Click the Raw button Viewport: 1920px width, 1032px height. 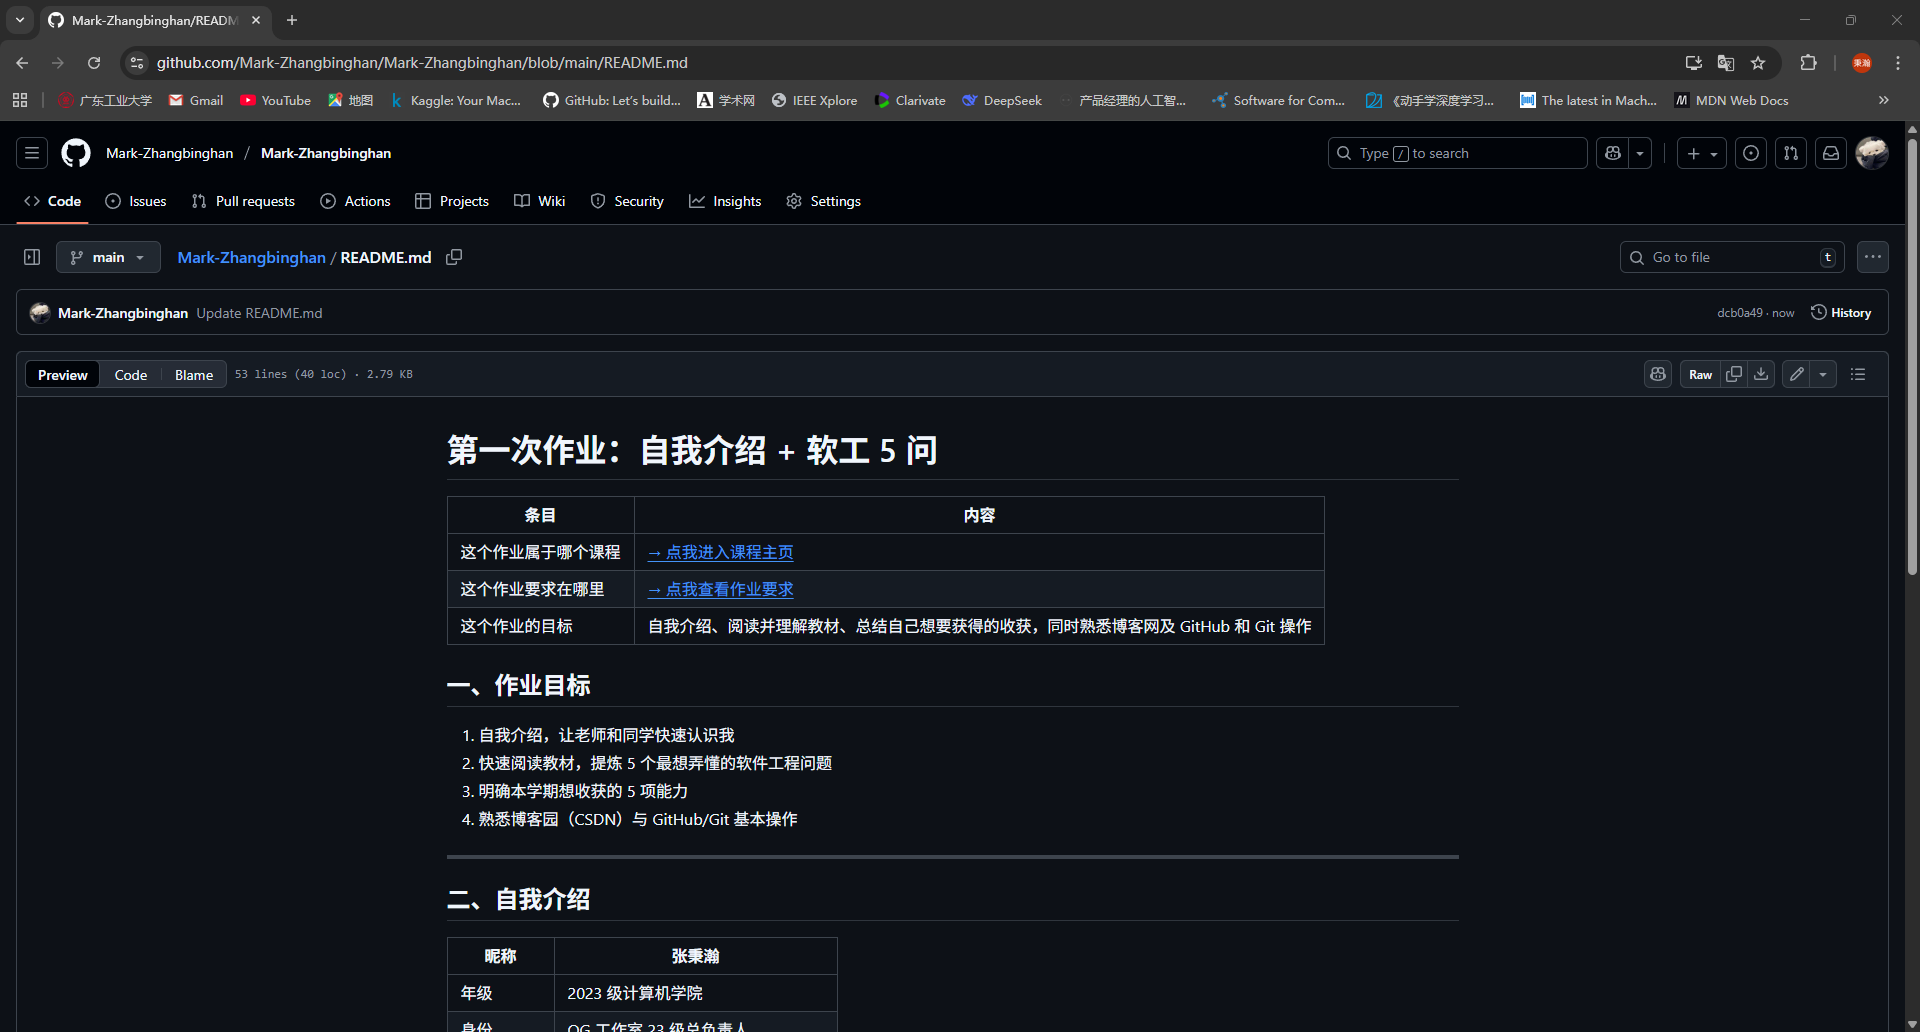[x=1700, y=374]
